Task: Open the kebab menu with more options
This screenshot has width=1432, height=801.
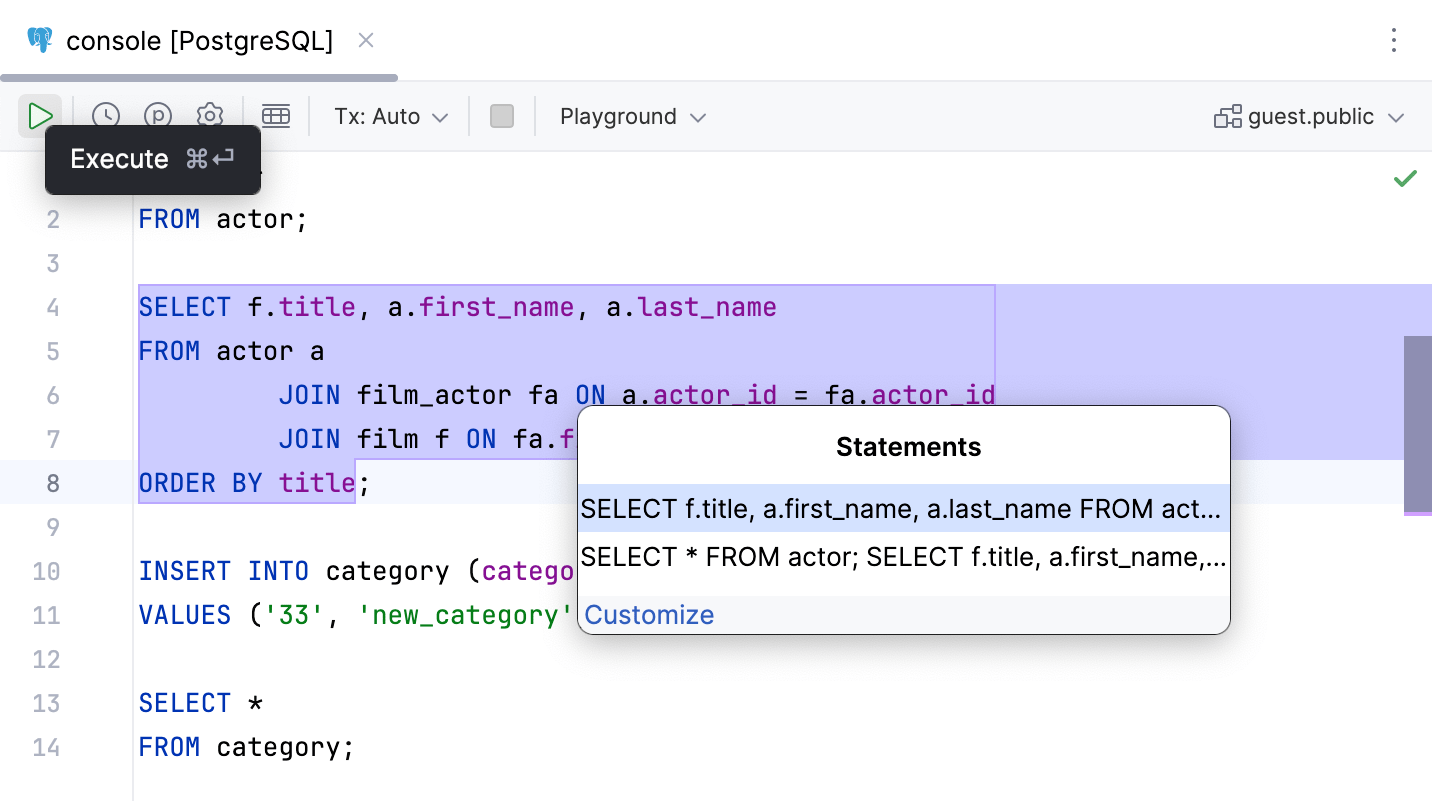Action: click(x=1394, y=41)
